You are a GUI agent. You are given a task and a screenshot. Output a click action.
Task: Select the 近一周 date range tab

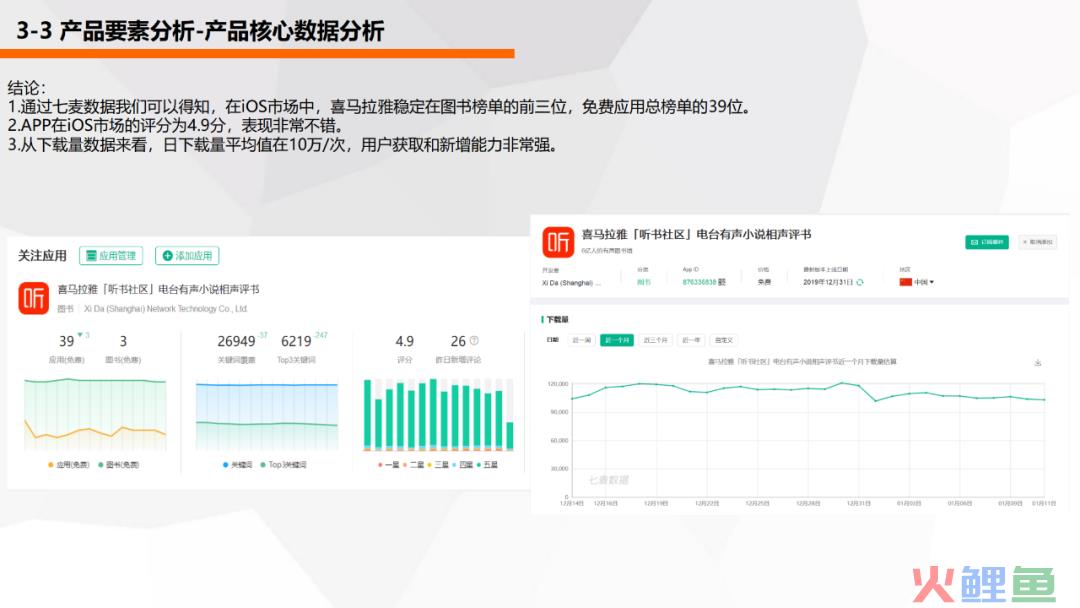click(581, 340)
